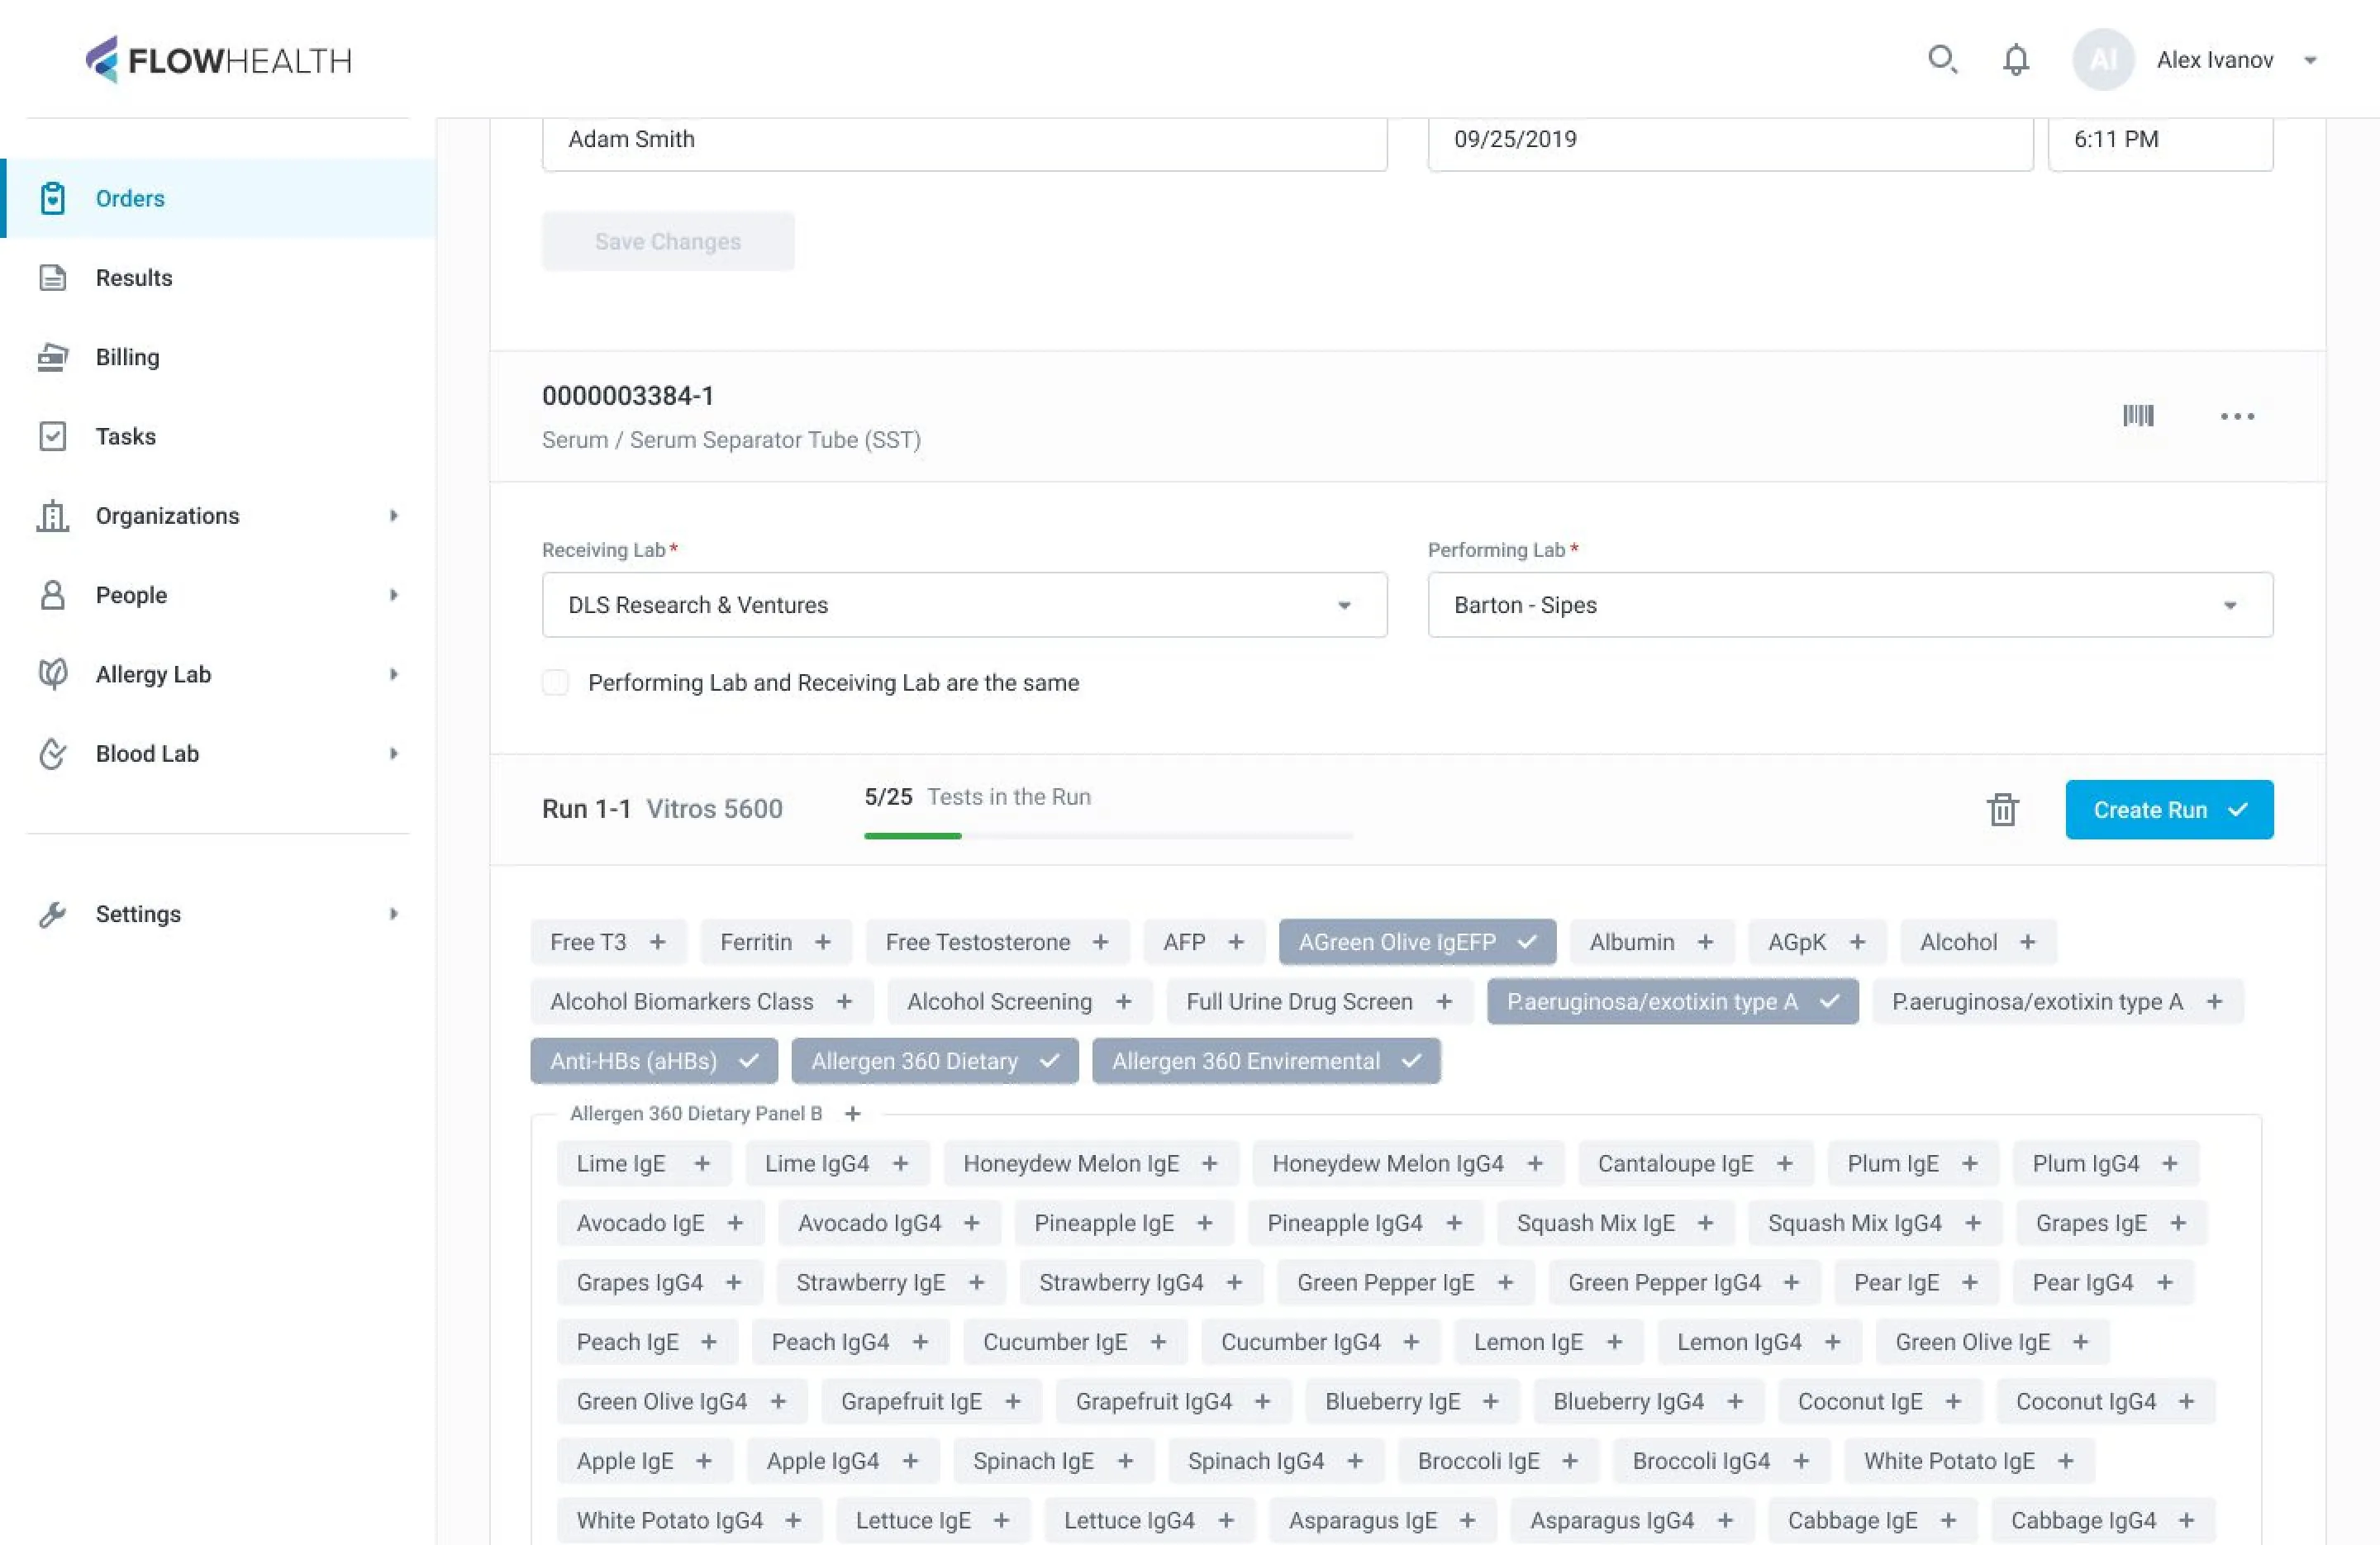Open the search magnifier icon

pyautogui.click(x=1942, y=60)
